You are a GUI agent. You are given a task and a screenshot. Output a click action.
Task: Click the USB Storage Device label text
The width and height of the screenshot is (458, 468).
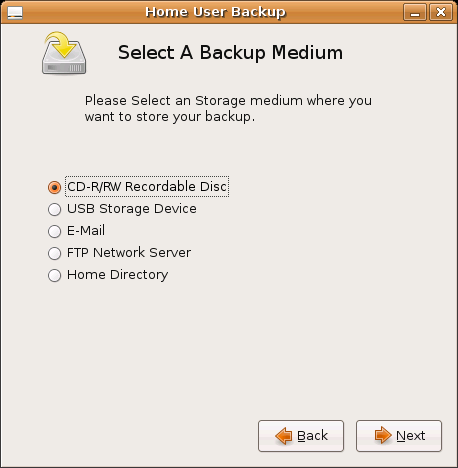pos(132,209)
